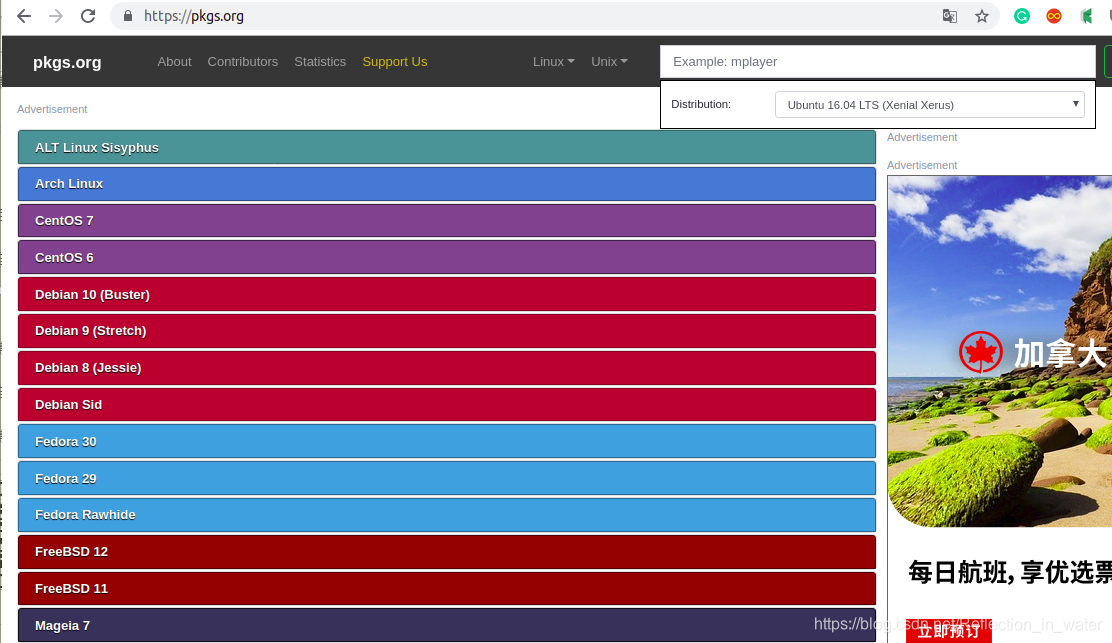Open FreeBSD 12 row
This screenshot has width=1112, height=643.
click(447, 552)
